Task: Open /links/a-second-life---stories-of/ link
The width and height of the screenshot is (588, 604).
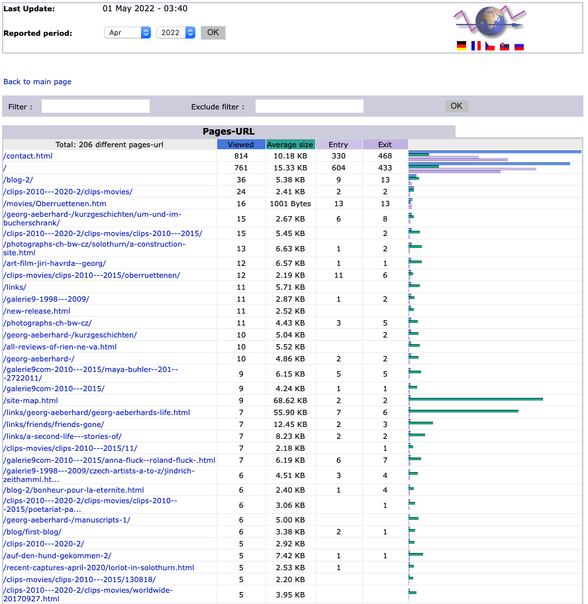Action: point(62,436)
